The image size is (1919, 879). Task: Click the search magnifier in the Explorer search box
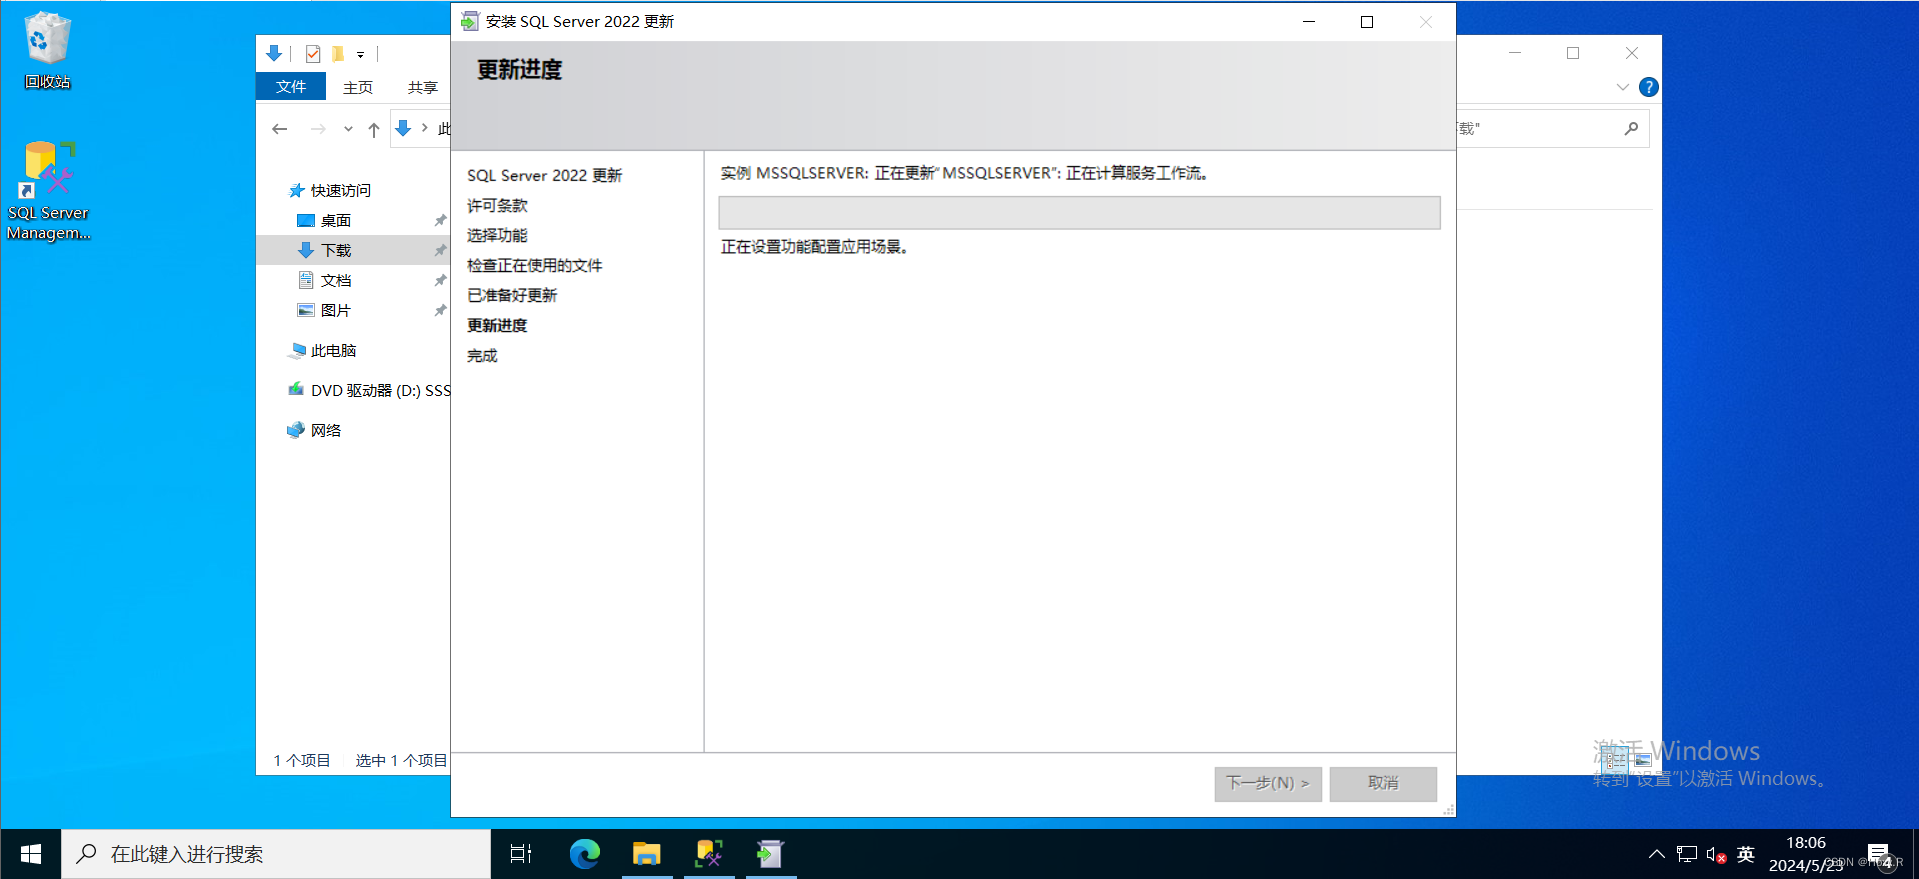(x=1631, y=128)
